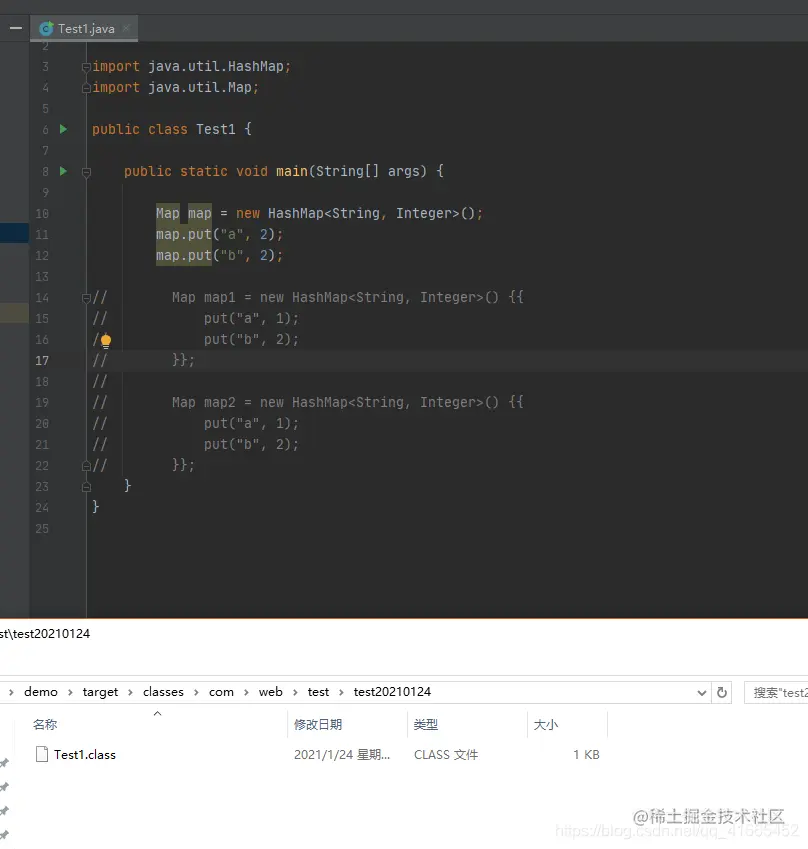
Task: Click commented 'Map map2' line
Action: coord(348,402)
